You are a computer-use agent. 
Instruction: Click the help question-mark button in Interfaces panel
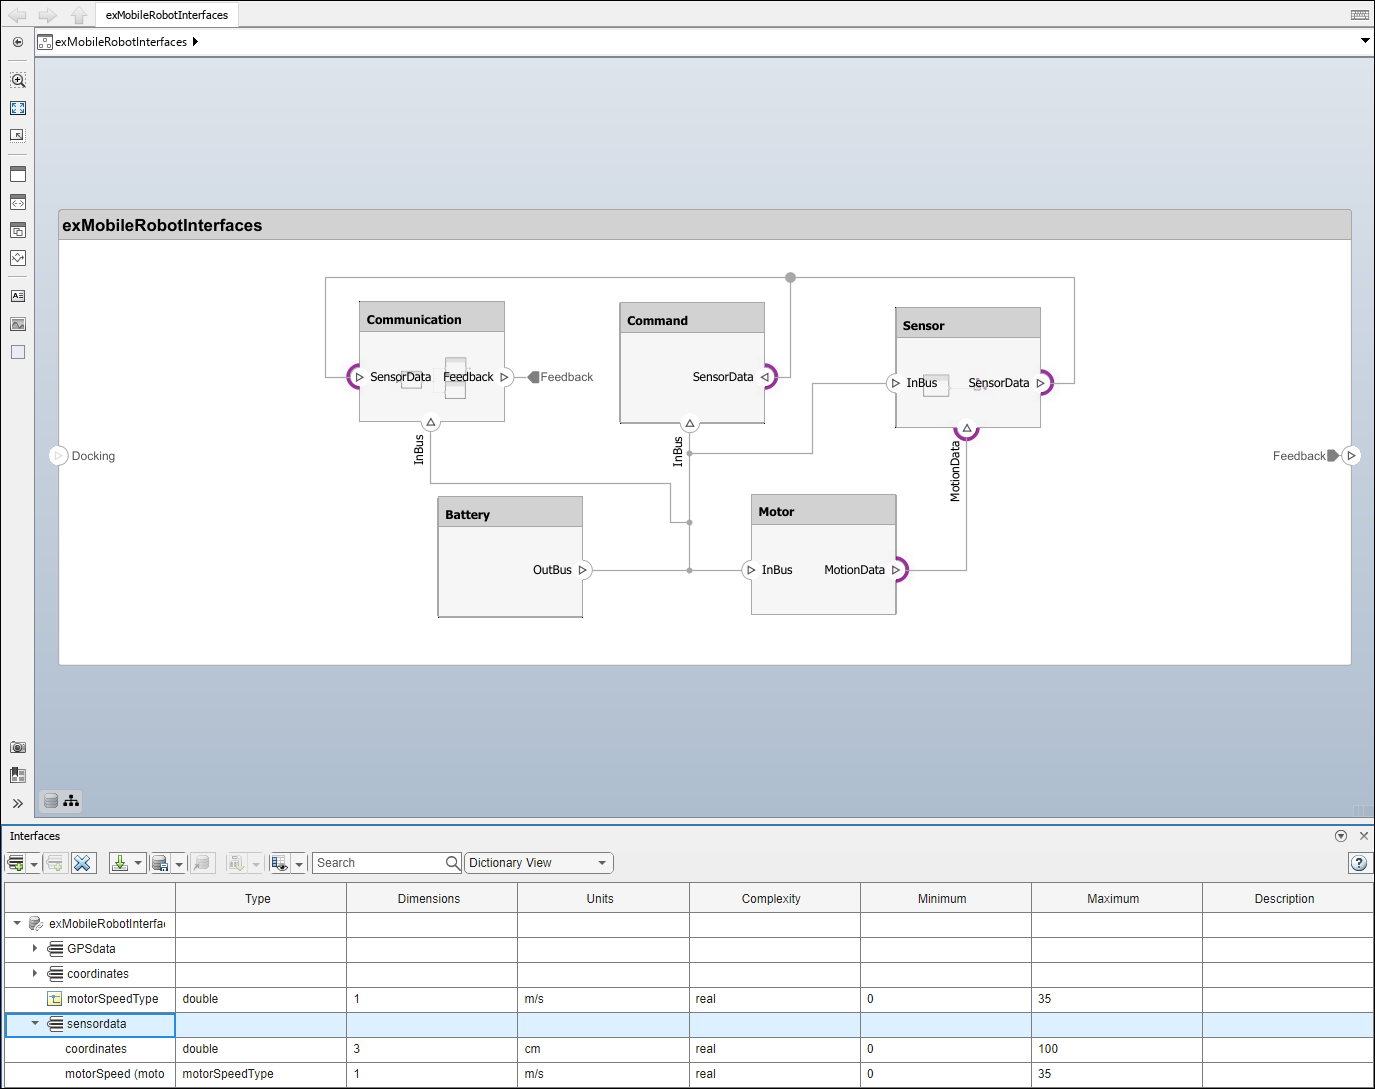(1359, 862)
